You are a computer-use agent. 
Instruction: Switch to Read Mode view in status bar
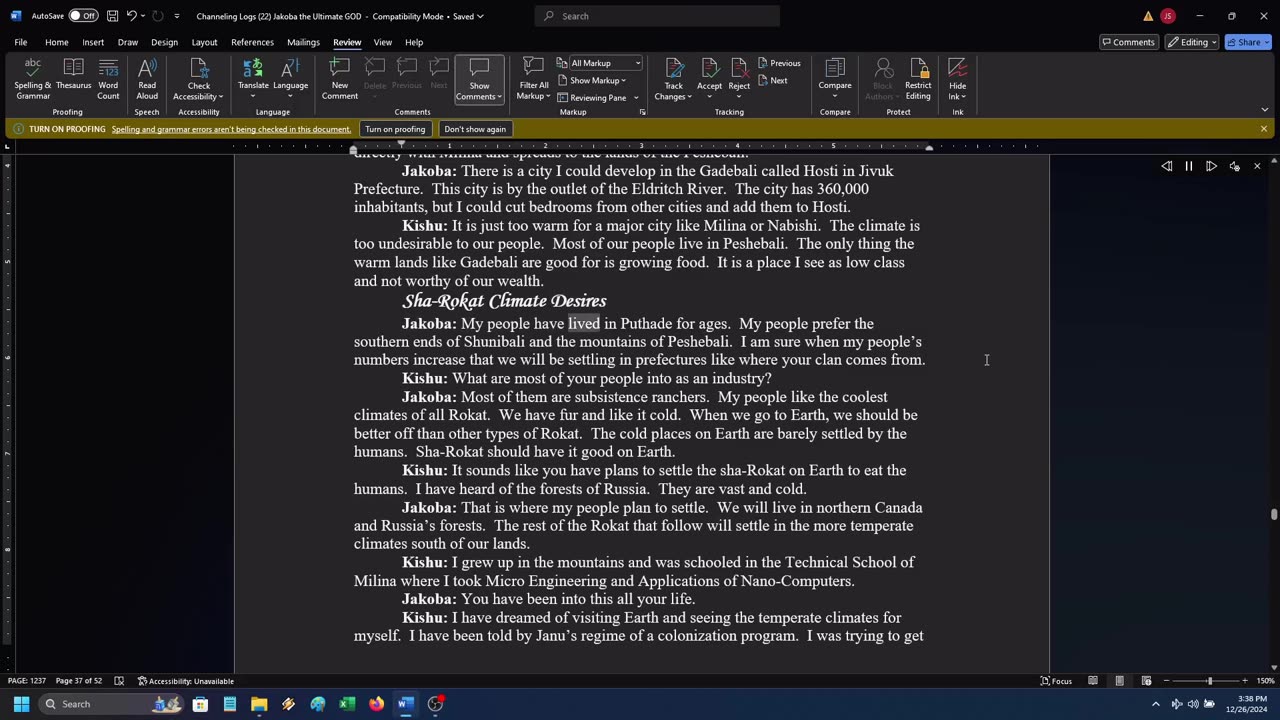tap(1093, 681)
